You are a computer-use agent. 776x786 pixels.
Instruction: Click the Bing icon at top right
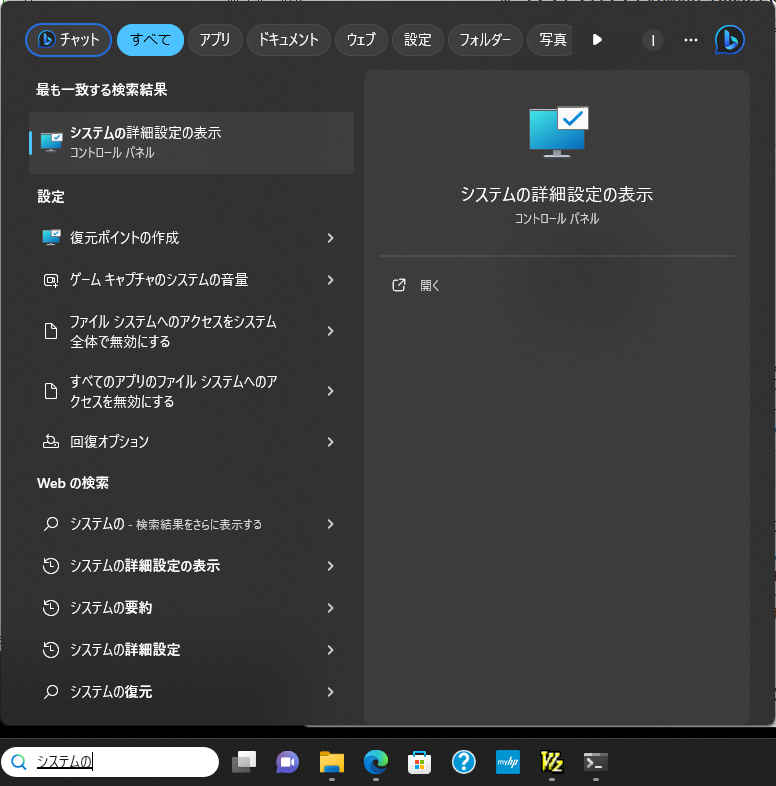[x=729, y=40]
